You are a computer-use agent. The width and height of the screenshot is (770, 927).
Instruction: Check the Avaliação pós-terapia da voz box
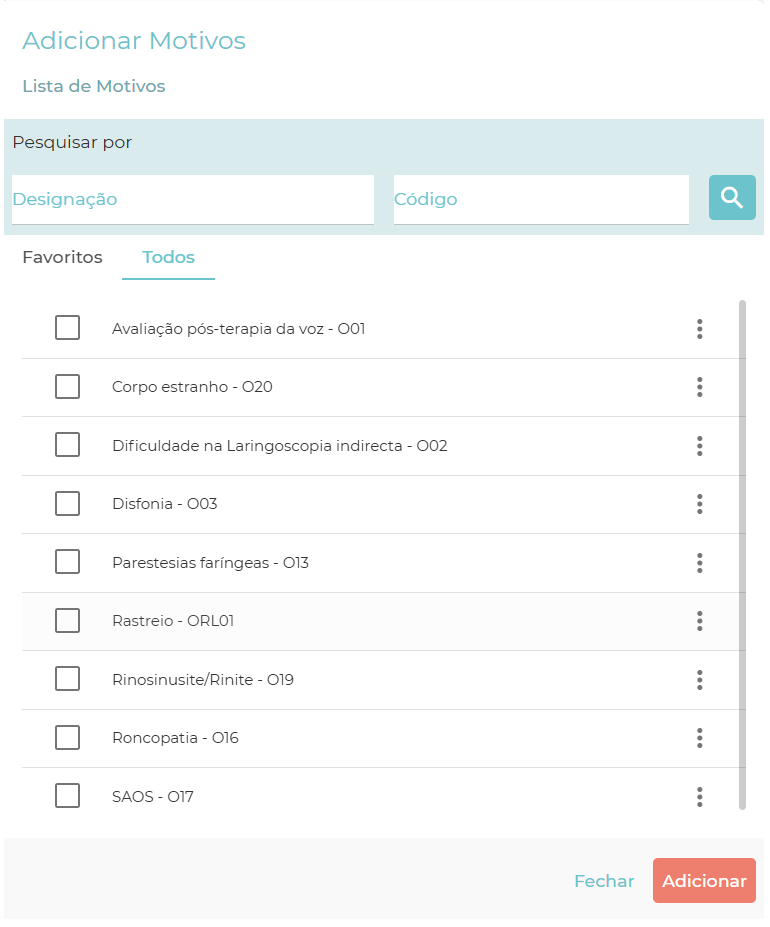click(67, 328)
